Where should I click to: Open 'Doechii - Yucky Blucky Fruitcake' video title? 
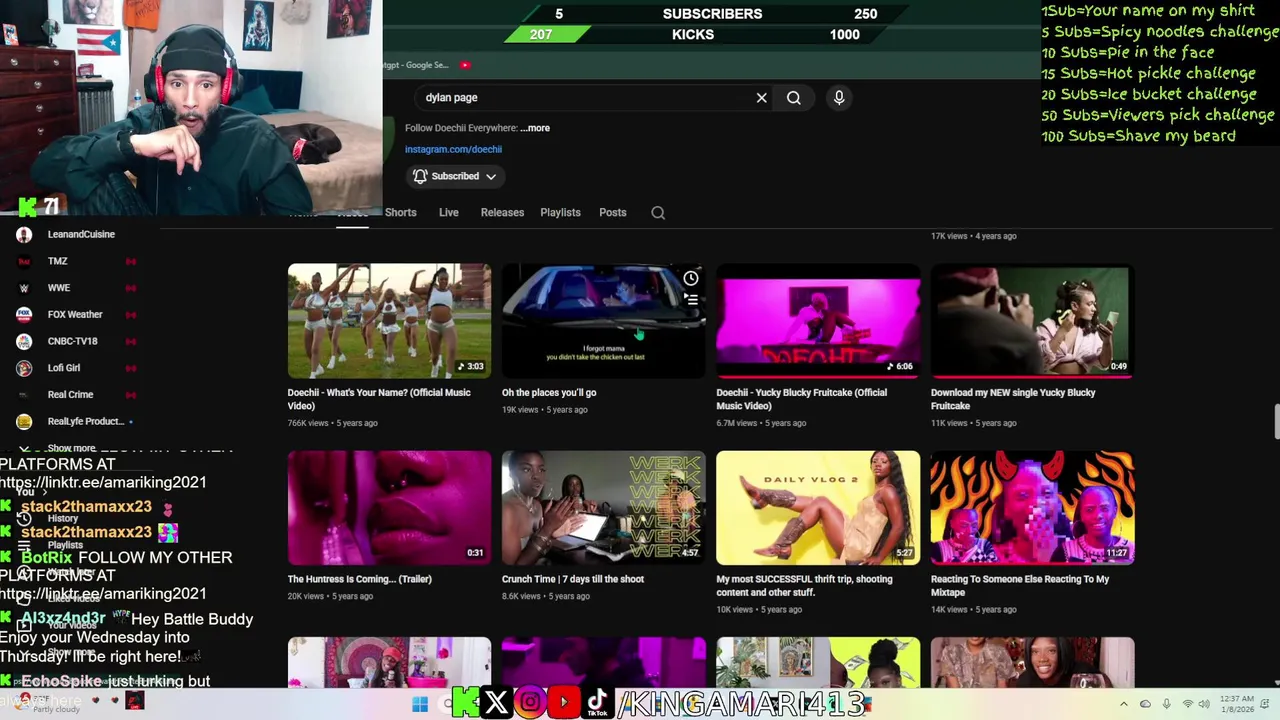[801, 399]
